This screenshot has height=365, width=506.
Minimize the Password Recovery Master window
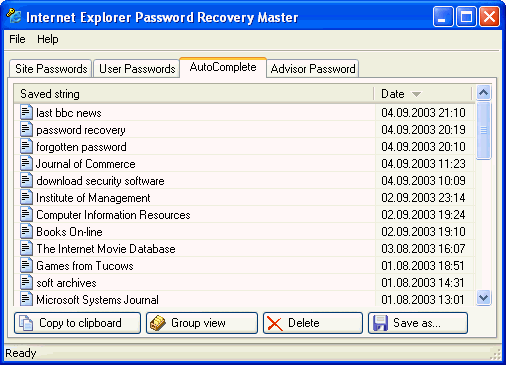point(443,16)
